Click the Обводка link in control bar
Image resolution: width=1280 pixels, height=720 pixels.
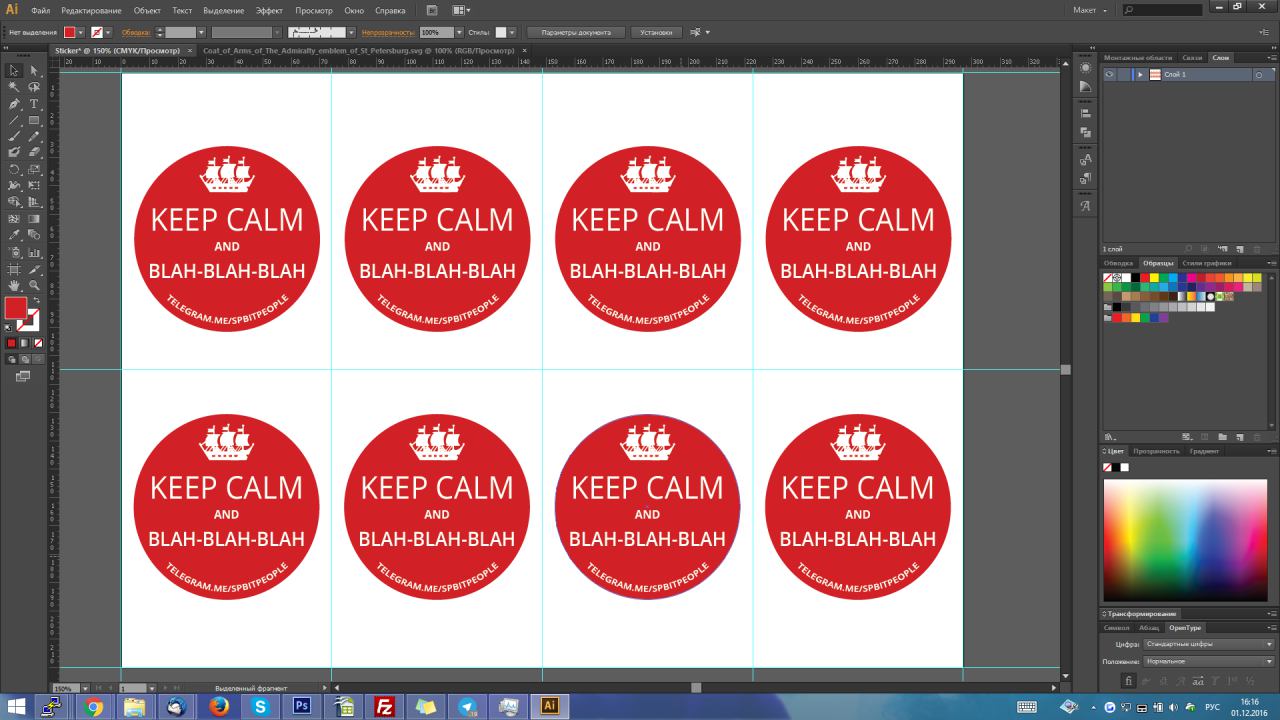pyautogui.click(x=135, y=33)
